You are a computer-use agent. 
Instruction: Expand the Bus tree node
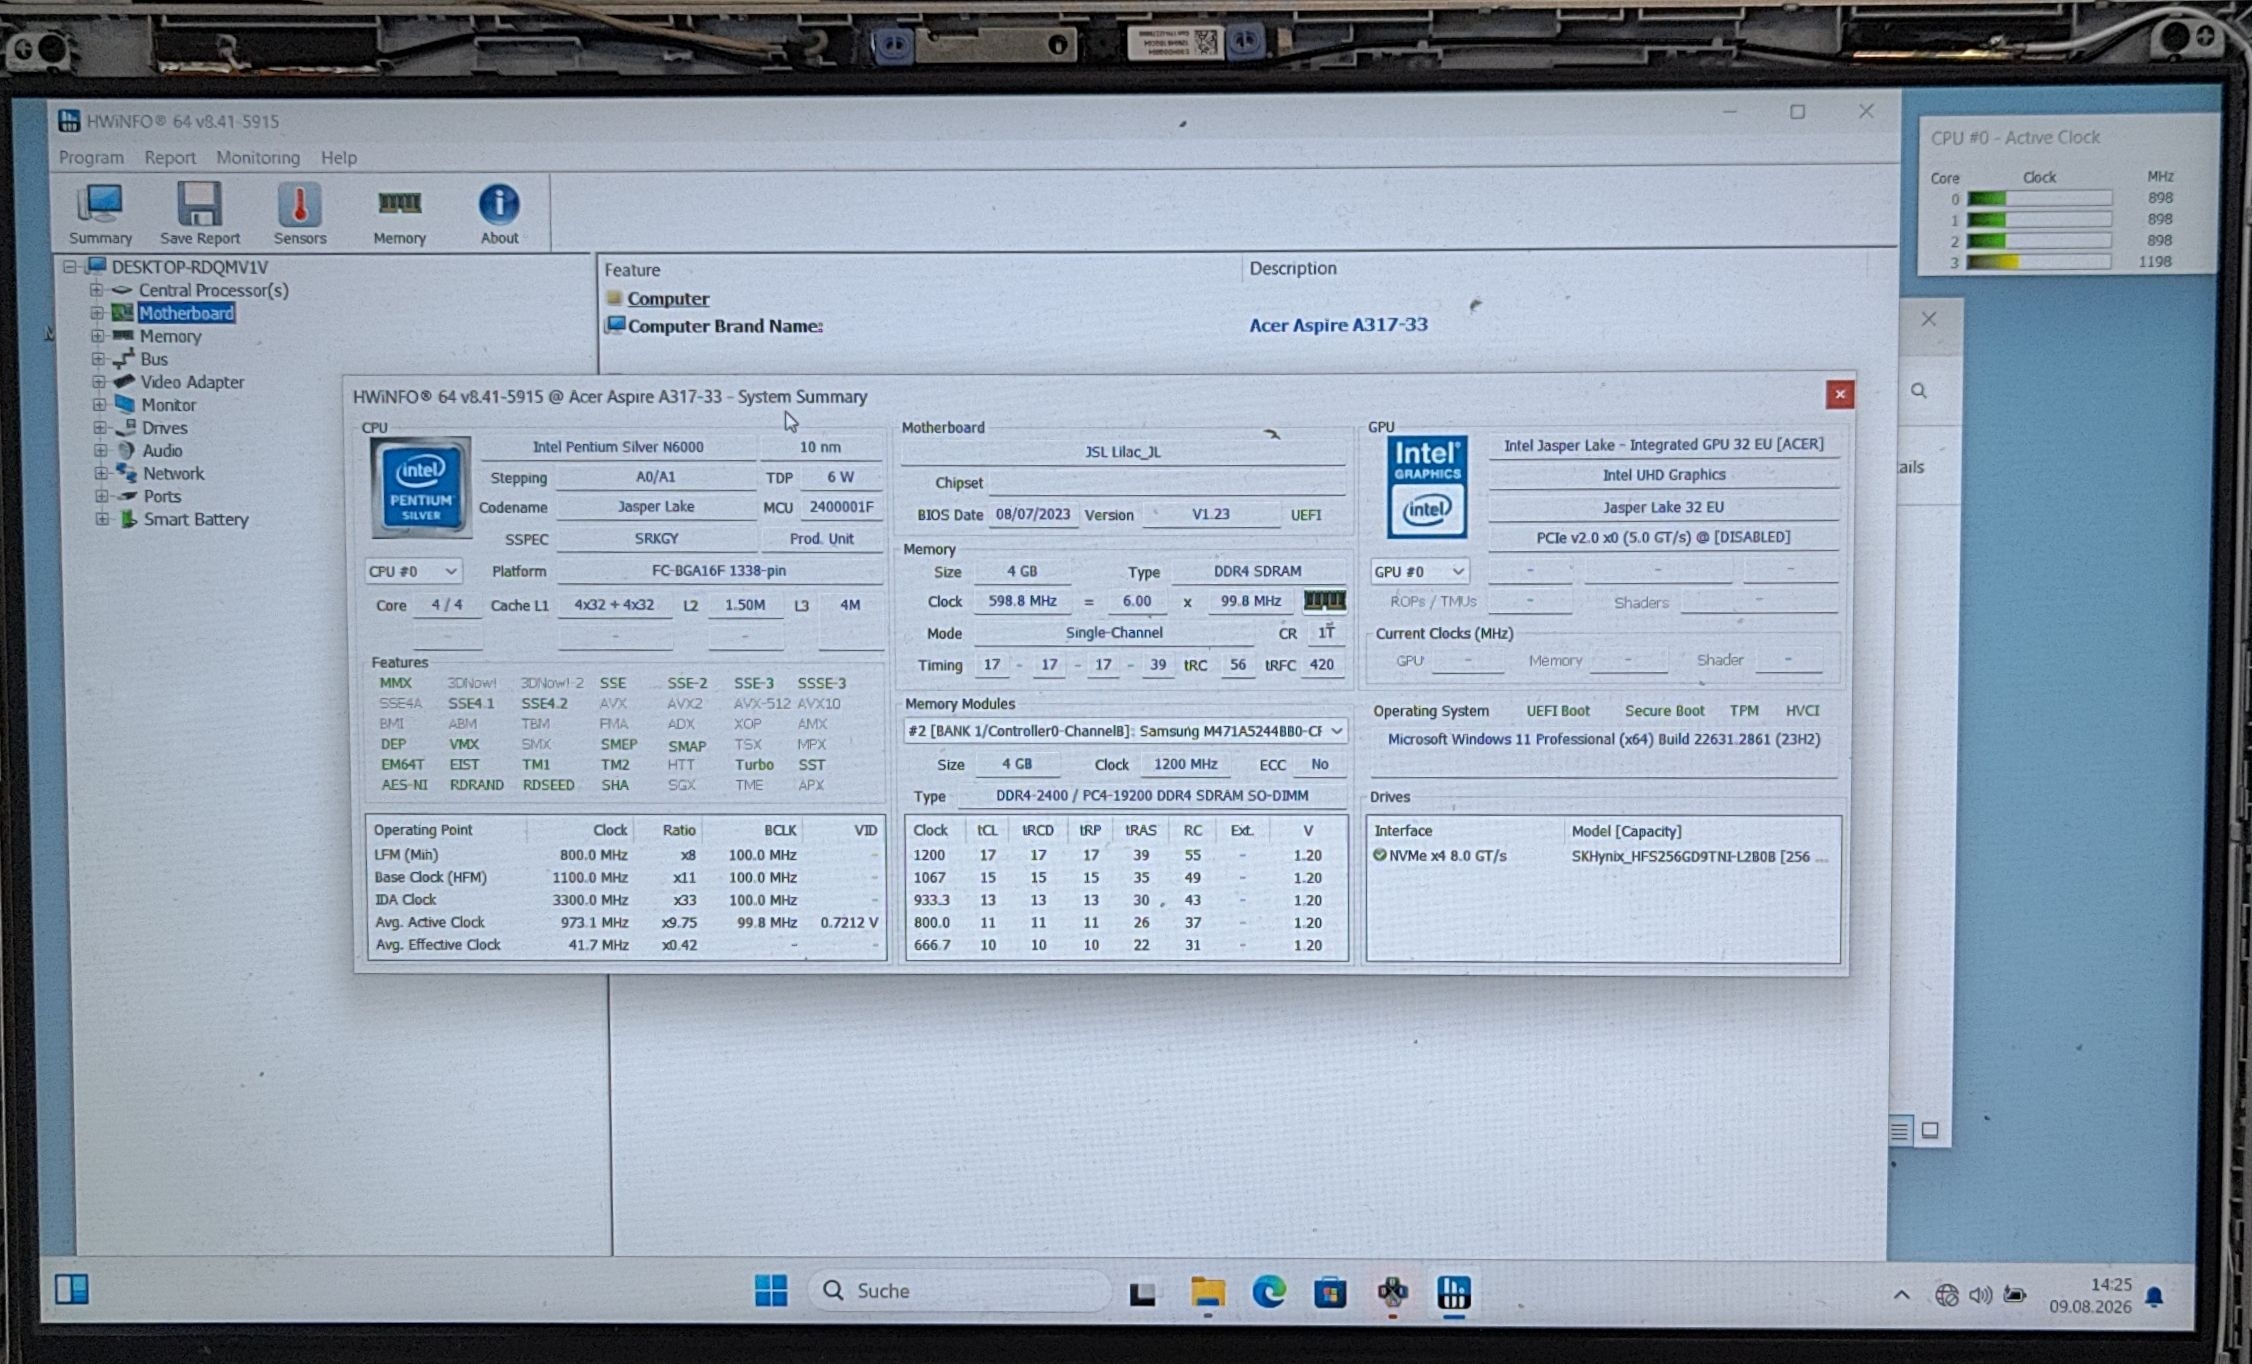tap(98, 359)
